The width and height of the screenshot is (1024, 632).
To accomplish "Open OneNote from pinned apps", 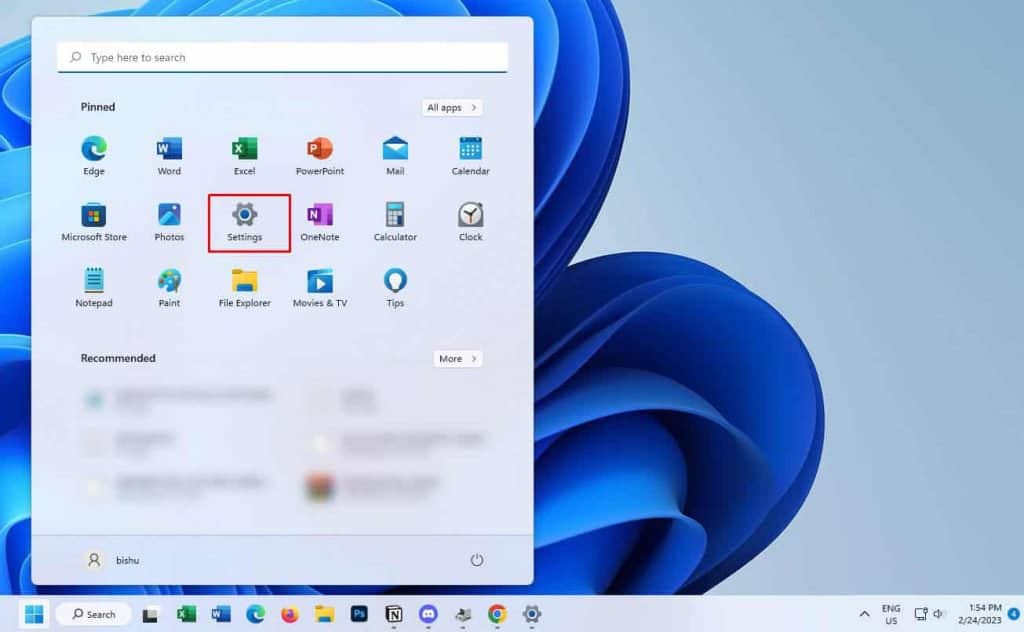I will 319,216.
